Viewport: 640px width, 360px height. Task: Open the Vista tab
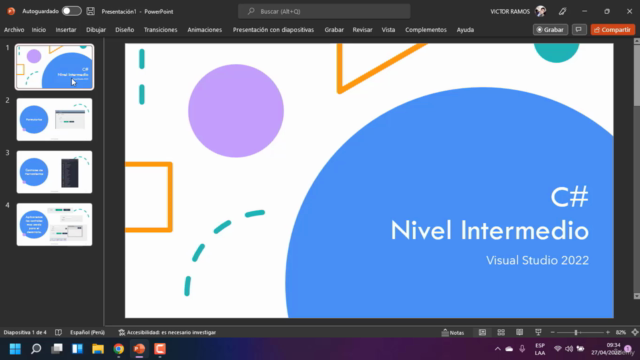[x=388, y=30]
